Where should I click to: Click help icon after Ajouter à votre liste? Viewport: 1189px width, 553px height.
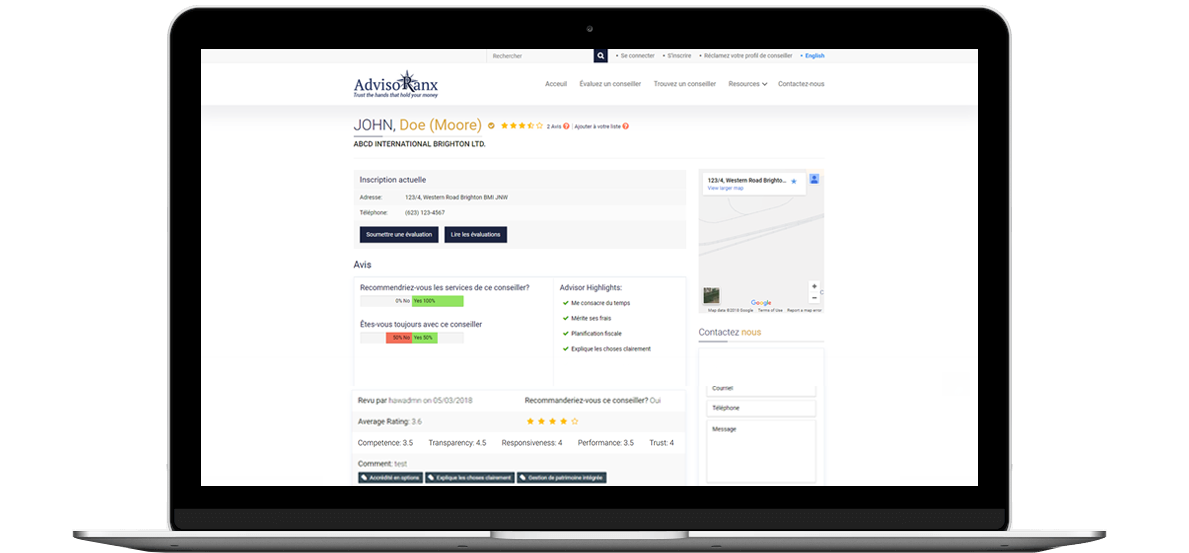click(626, 127)
